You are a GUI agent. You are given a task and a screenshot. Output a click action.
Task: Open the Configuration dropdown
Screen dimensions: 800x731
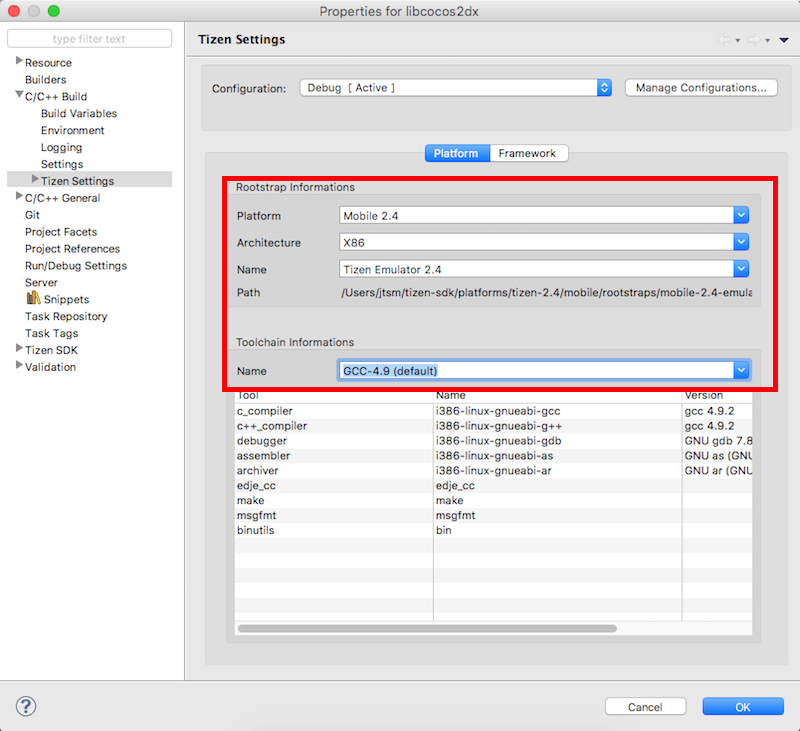point(455,88)
